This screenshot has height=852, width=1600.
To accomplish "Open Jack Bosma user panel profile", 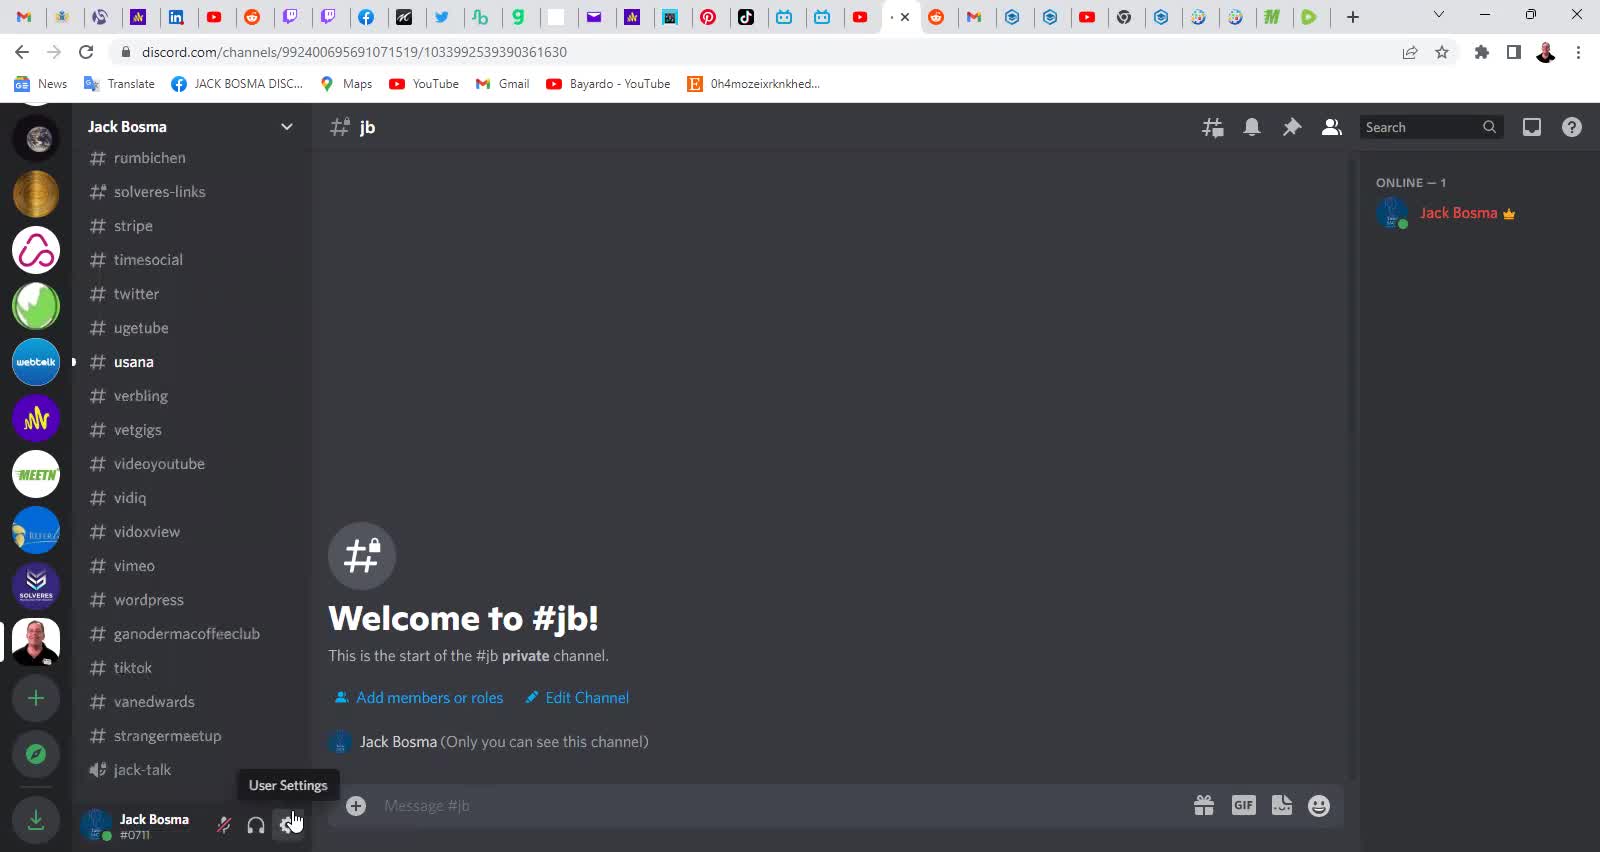I will pos(142,825).
